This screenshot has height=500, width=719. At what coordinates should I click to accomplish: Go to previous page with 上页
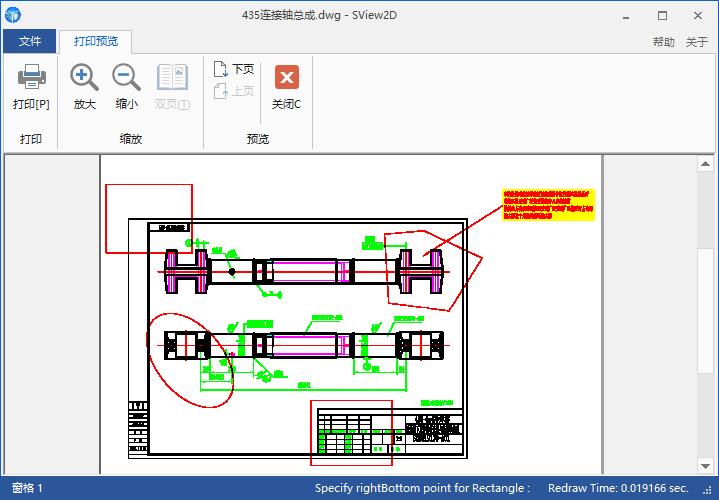[x=235, y=91]
